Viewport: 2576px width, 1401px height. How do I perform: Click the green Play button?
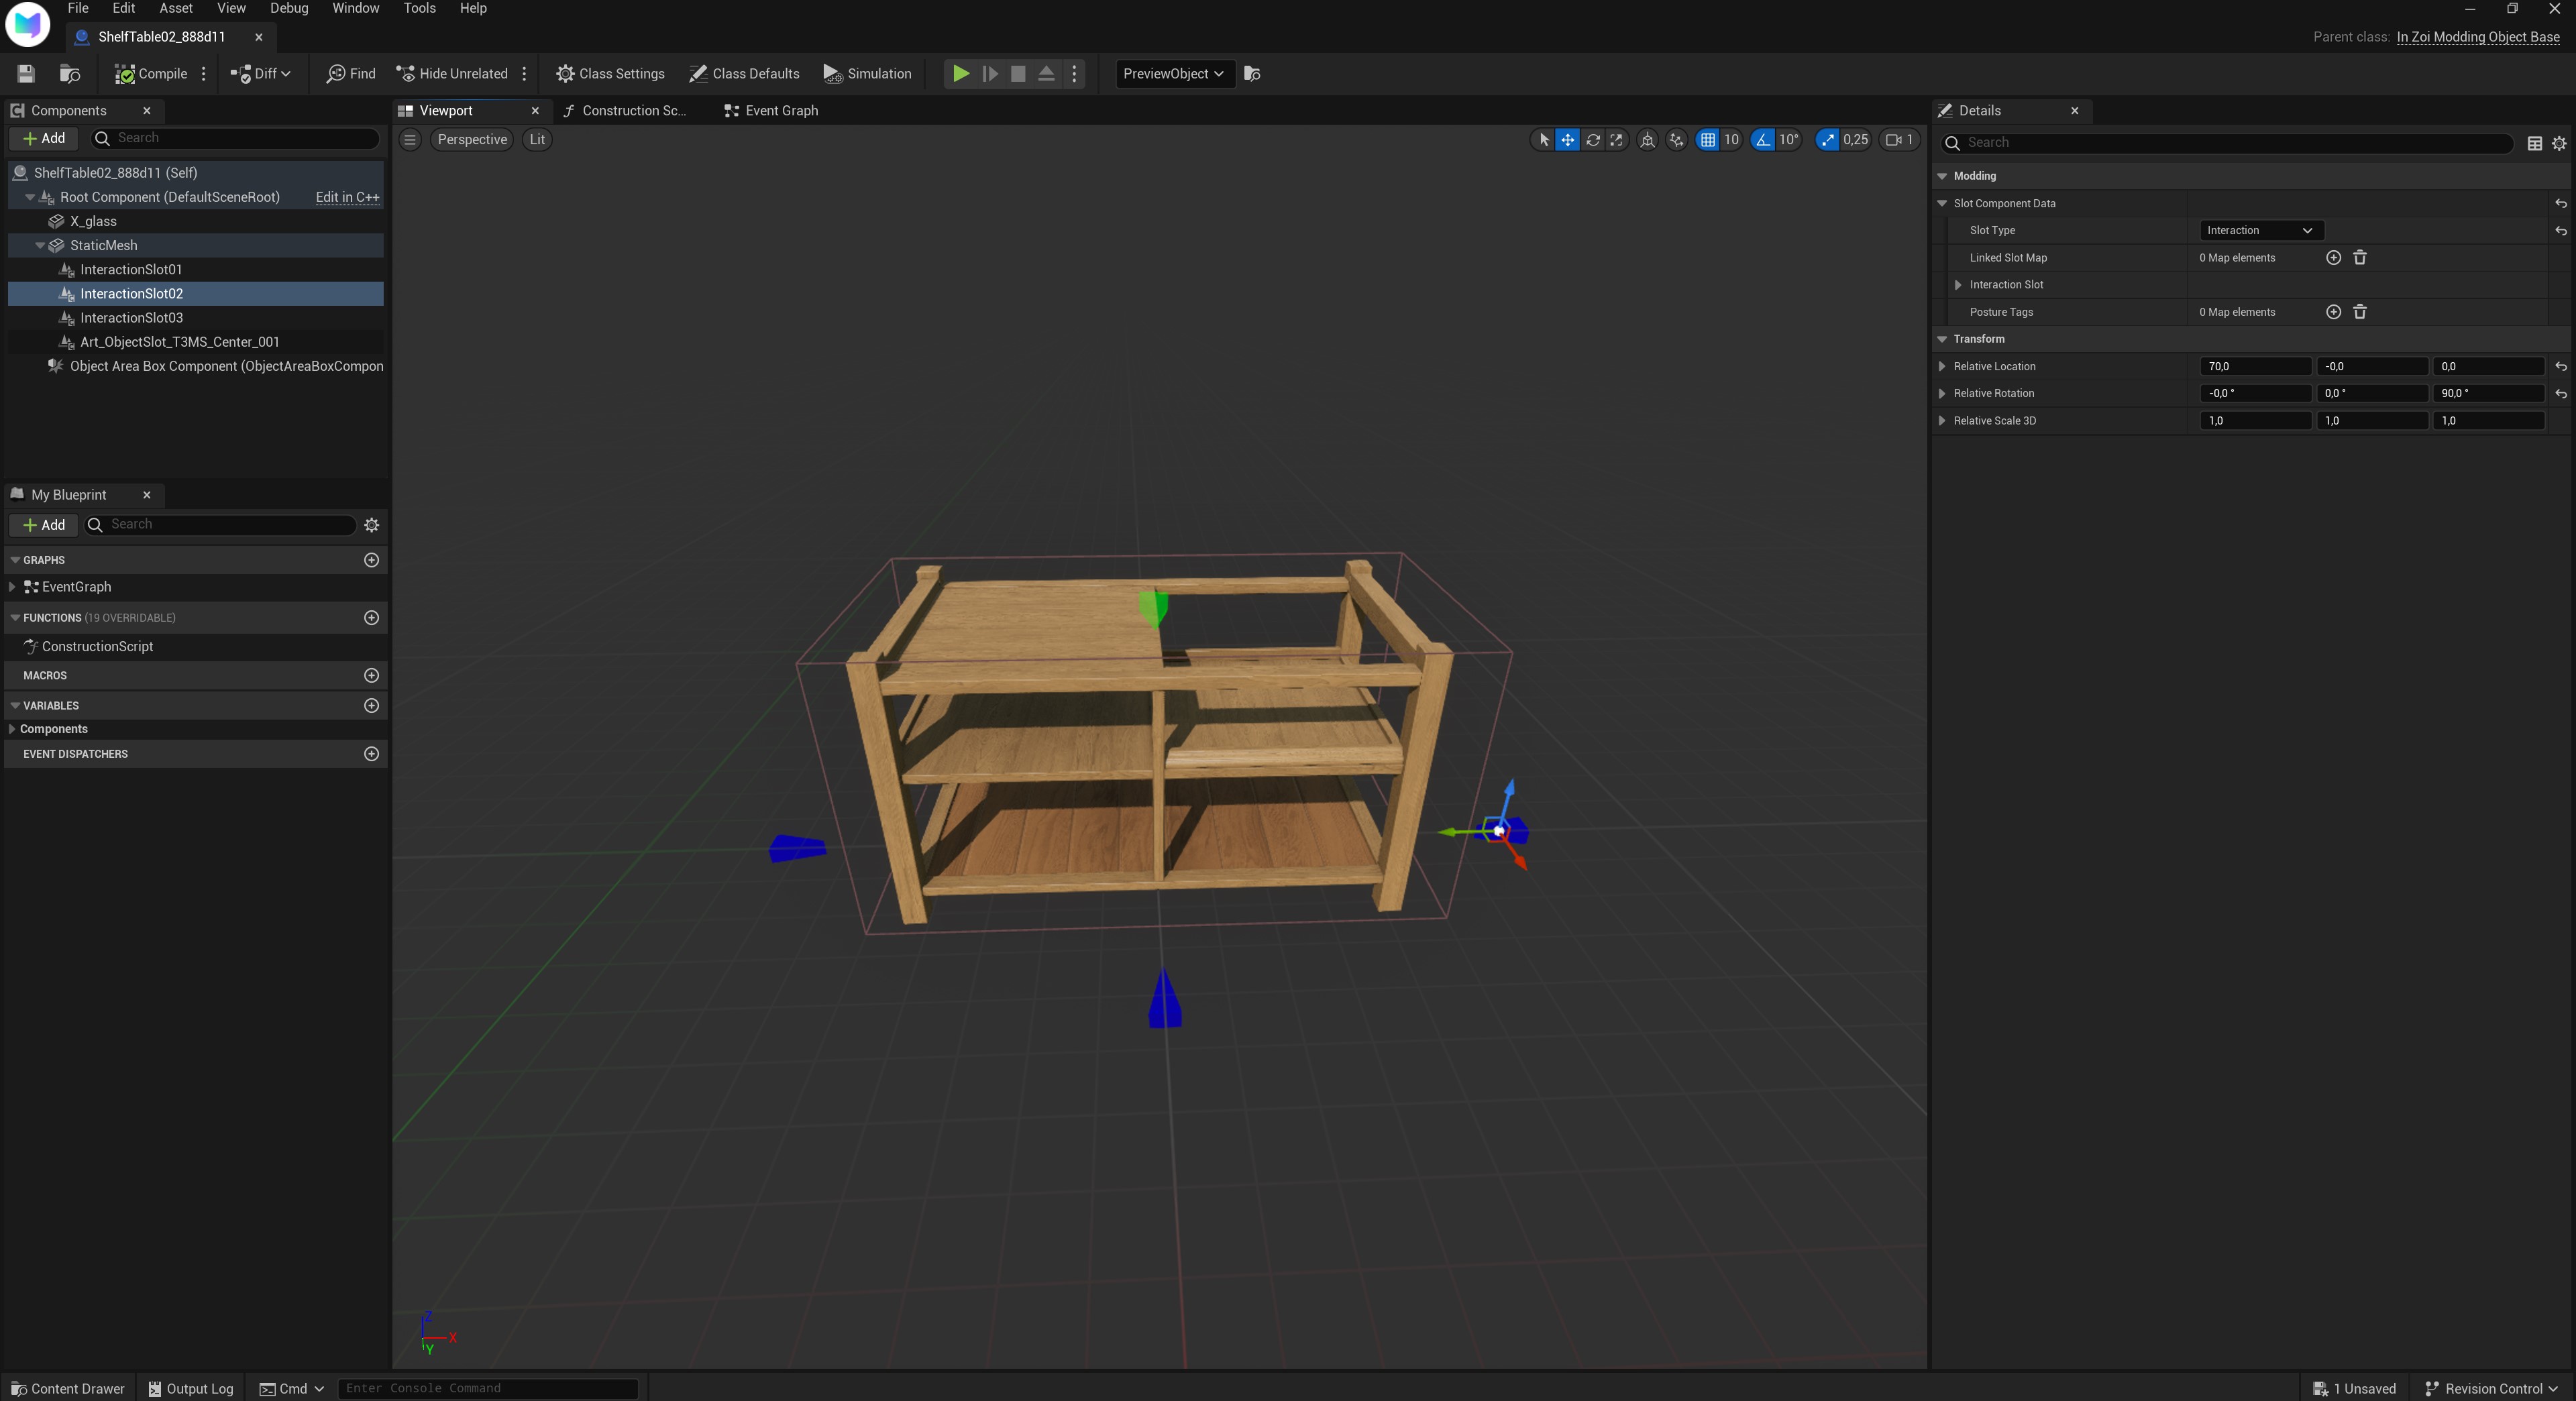point(960,73)
